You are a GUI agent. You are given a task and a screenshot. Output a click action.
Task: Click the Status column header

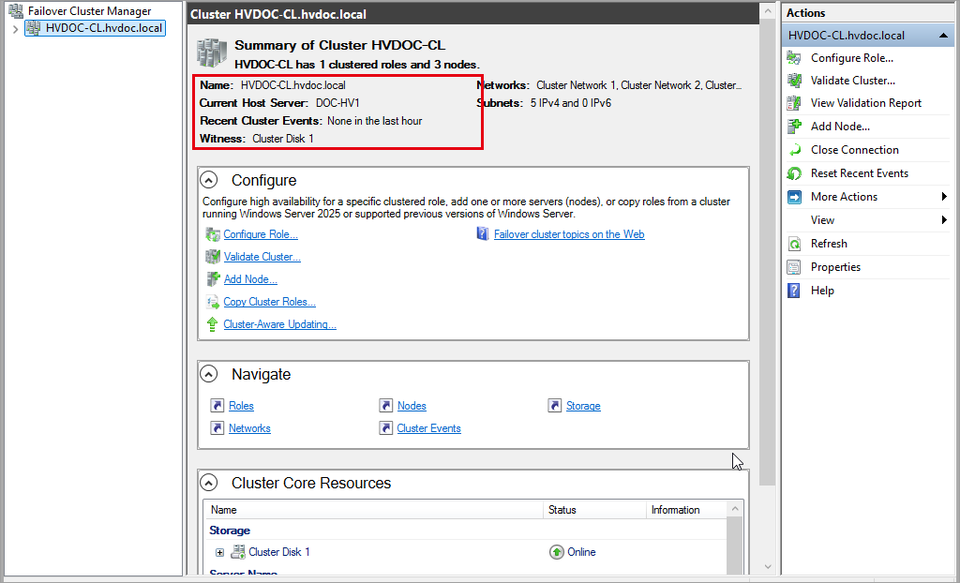point(594,510)
